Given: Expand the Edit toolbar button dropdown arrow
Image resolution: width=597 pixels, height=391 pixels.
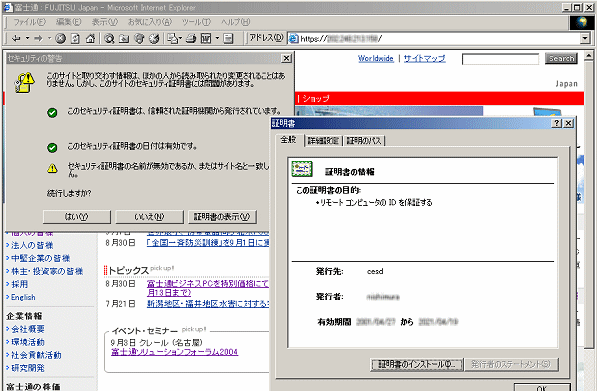Looking at the screenshot, I should (217, 38).
